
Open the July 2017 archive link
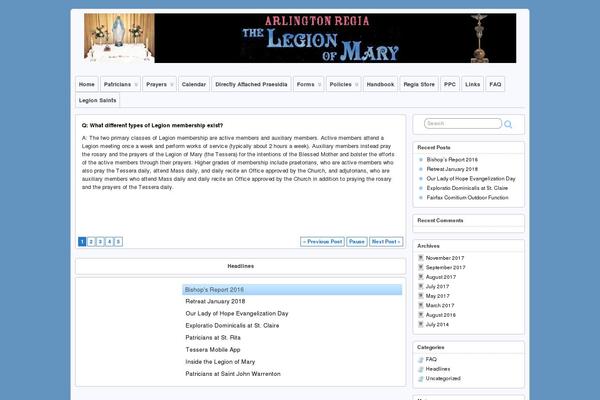437,286
